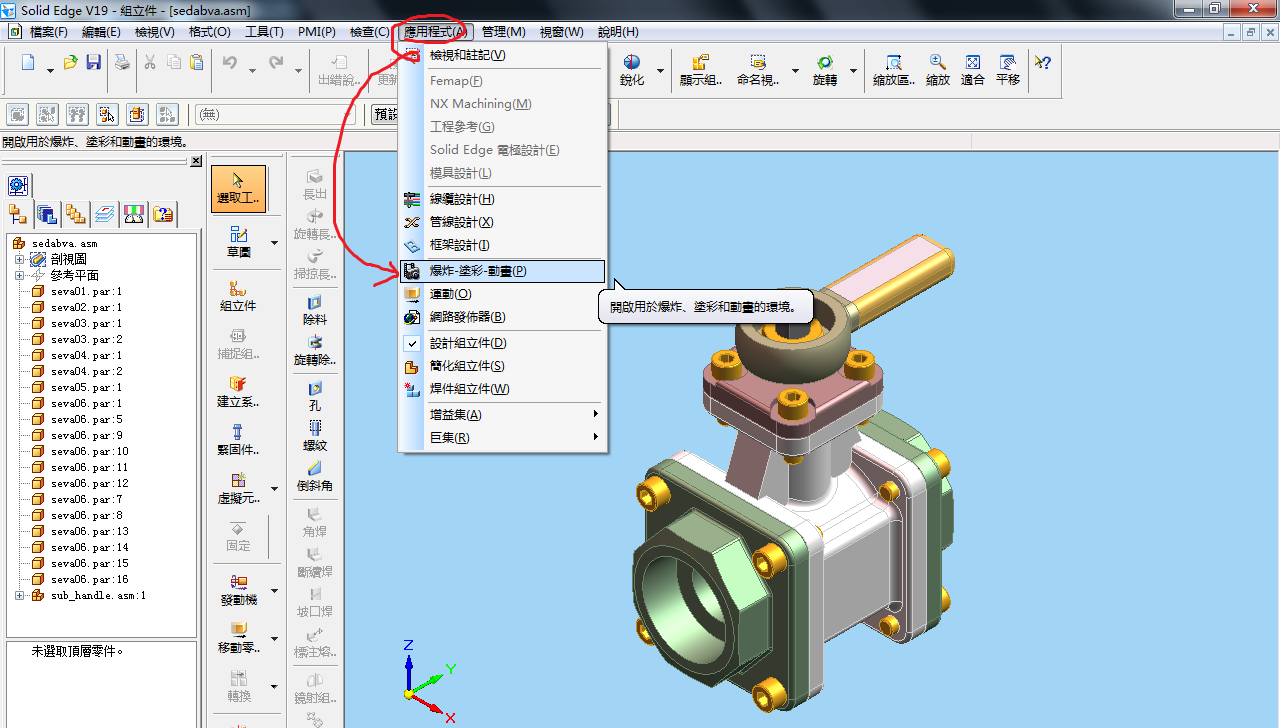The height and width of the screenshot is (728, 1280).
Task: Click the 旋轉除 revolved cutout tool
Action: click(x=315, y=350)
